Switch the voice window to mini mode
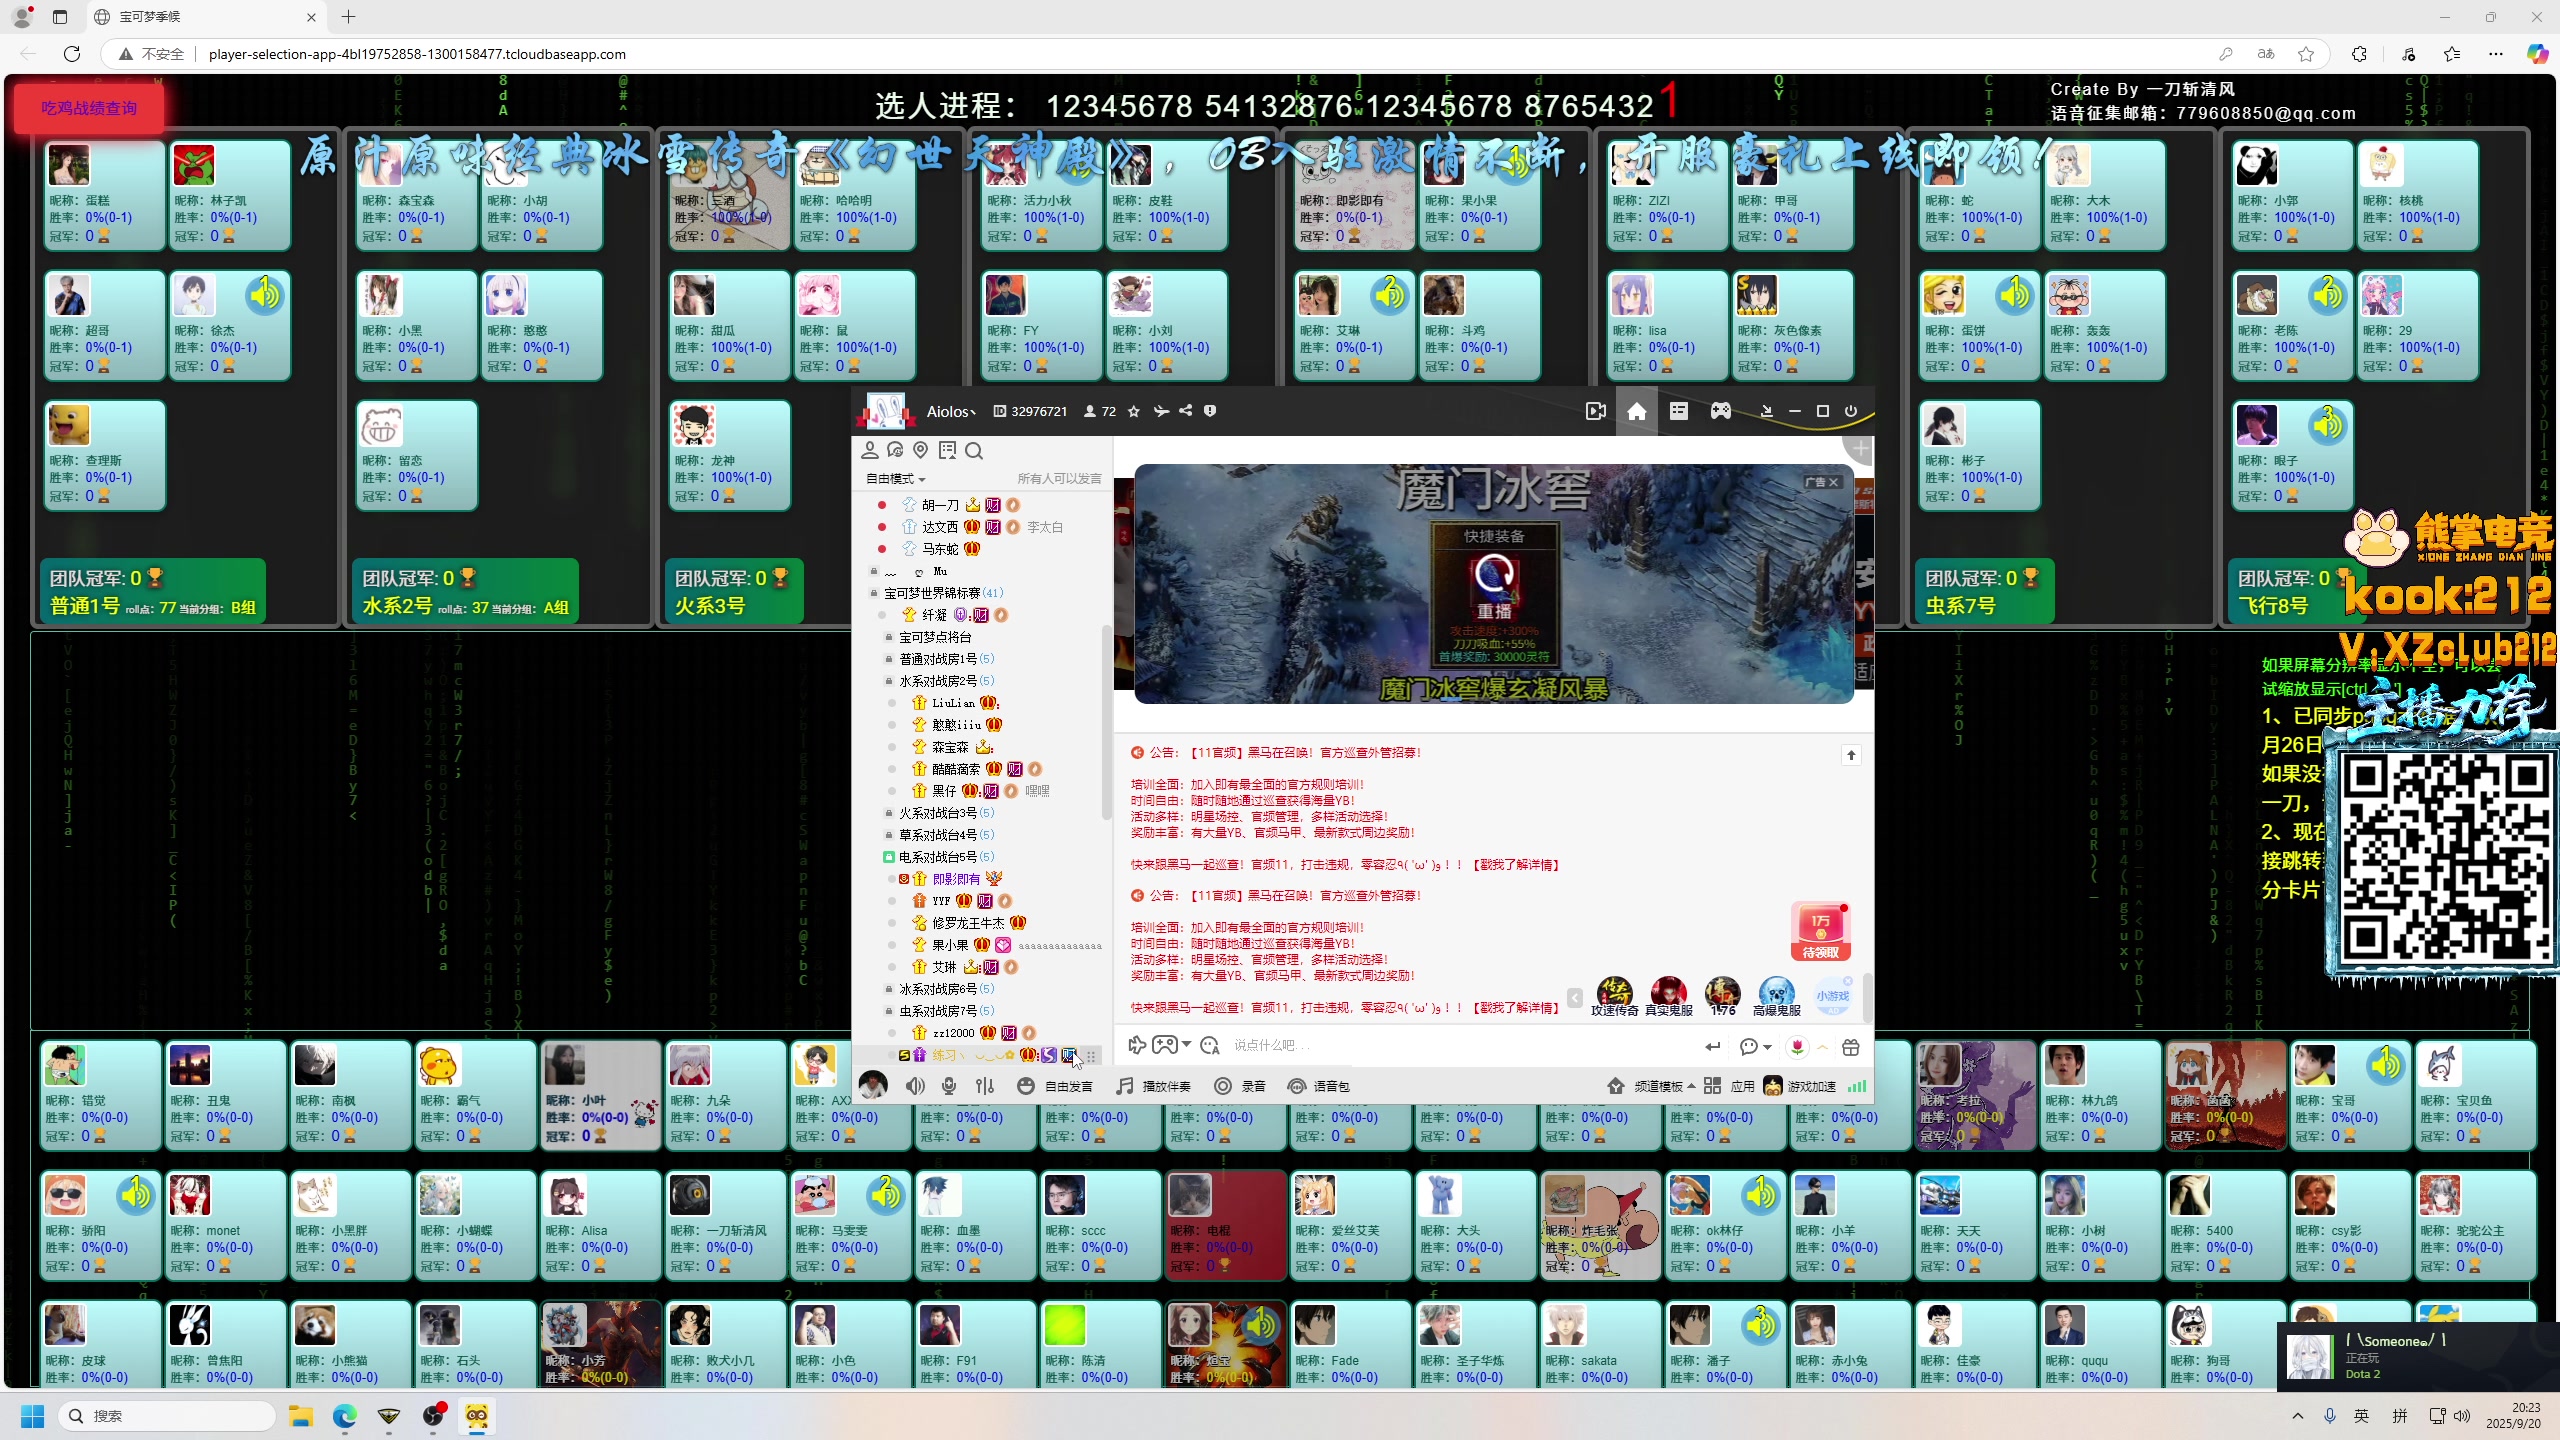2560x1440 pixels. click(1766, 411)
